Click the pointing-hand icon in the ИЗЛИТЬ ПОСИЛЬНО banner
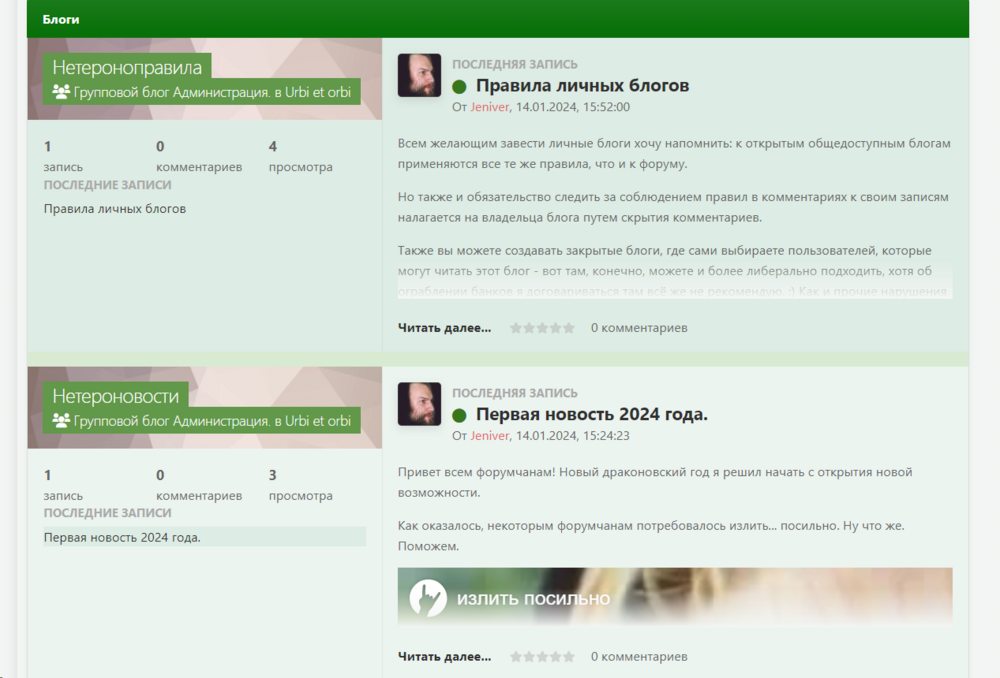1000x678 pixels. (x=428, y=598)
